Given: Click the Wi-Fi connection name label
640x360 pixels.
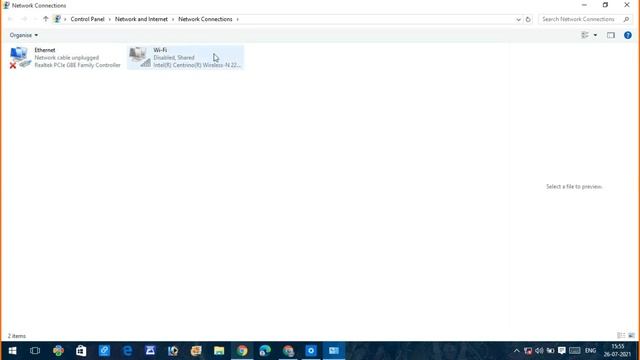Looking at the screenshot, I should [x=160, y=50].
